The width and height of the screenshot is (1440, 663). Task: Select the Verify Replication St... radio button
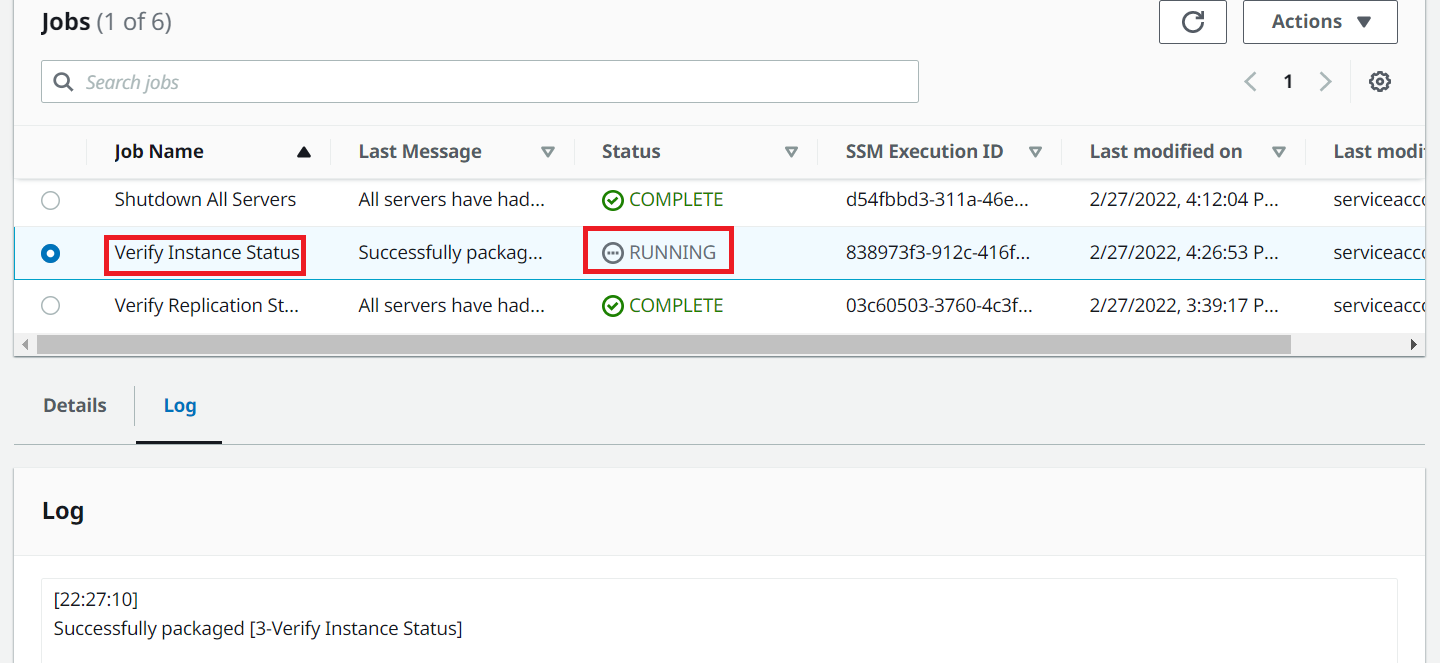(50, 306)
